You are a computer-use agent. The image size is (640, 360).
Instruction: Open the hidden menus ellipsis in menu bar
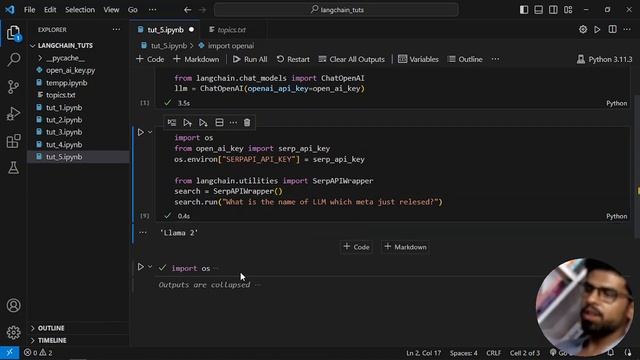(x=152, y=10)
